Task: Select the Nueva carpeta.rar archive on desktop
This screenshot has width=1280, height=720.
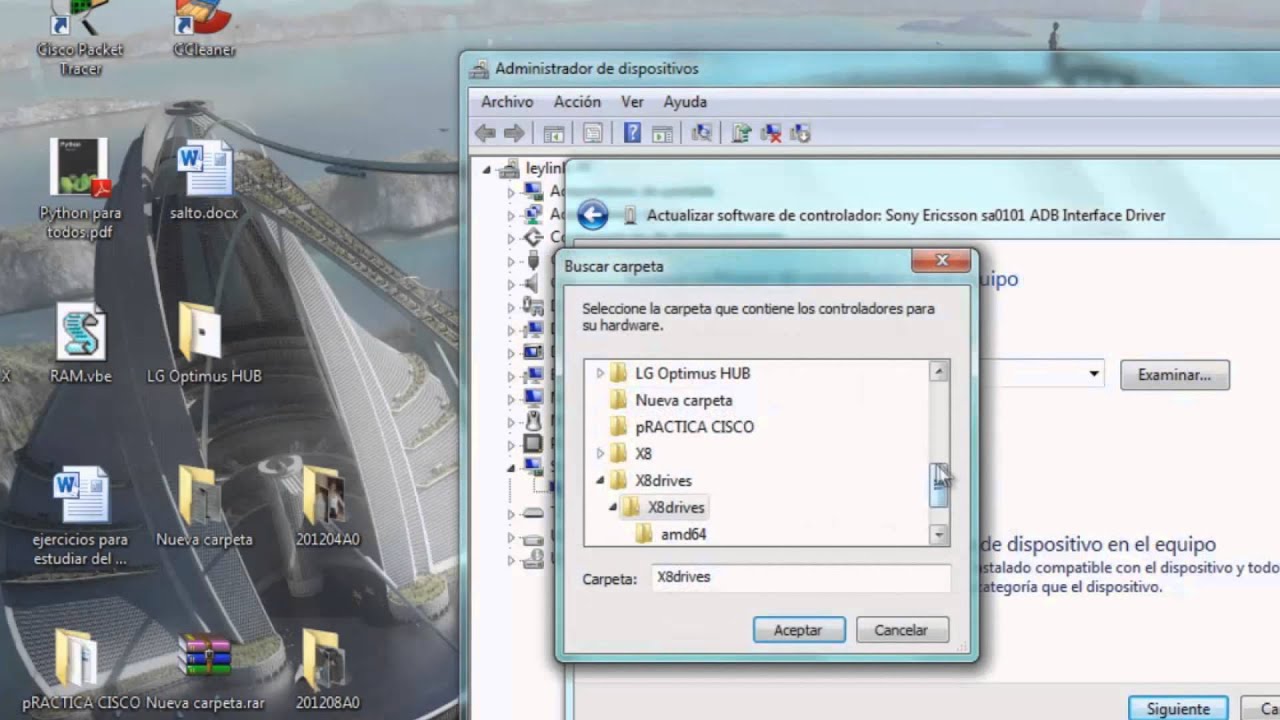Action: click(204, 672)
